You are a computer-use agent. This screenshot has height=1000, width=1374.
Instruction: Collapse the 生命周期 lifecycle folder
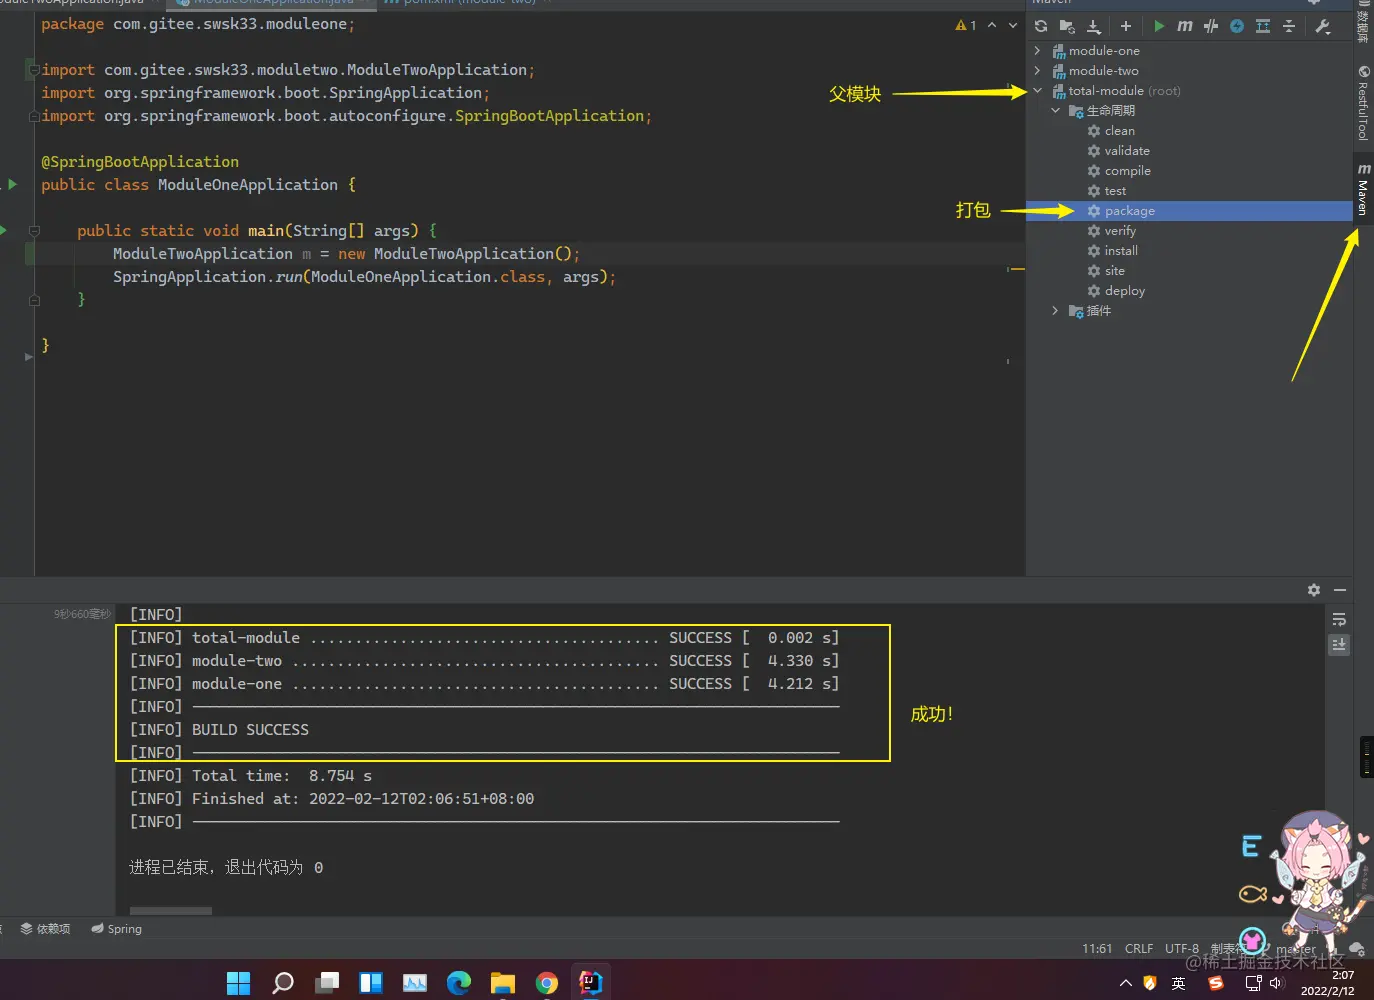pyautogui.click(x=1055, y=110)
